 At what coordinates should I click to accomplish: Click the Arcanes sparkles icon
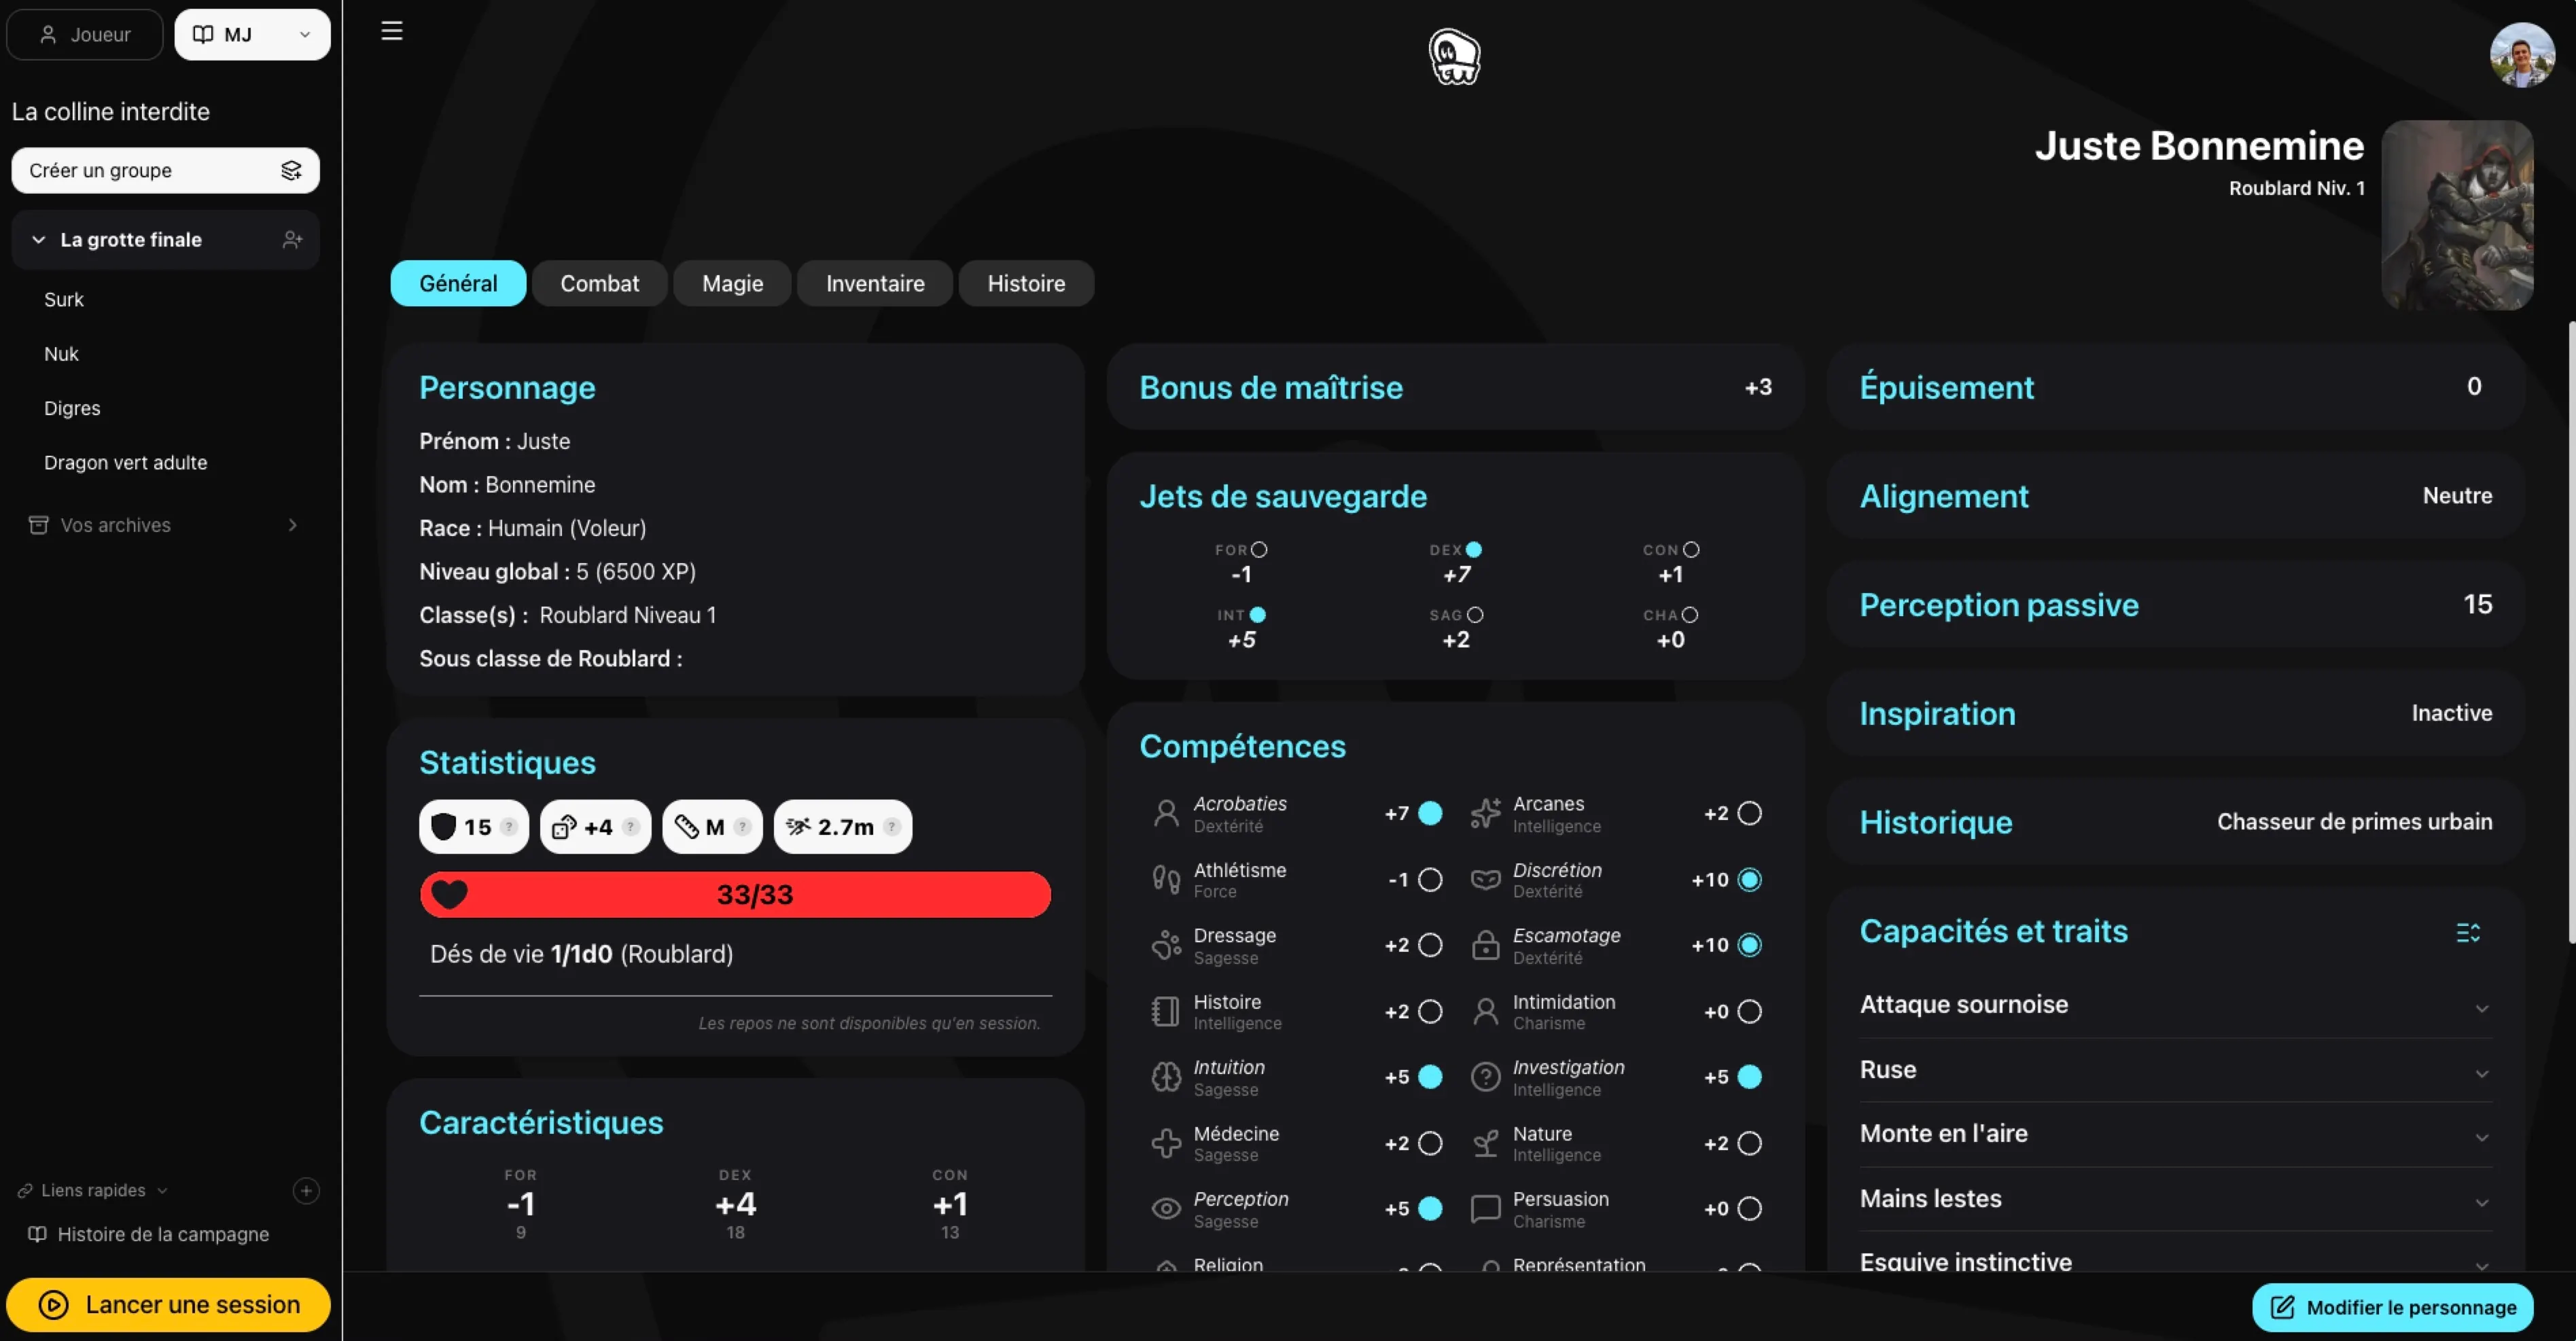tap(1486, 814)
